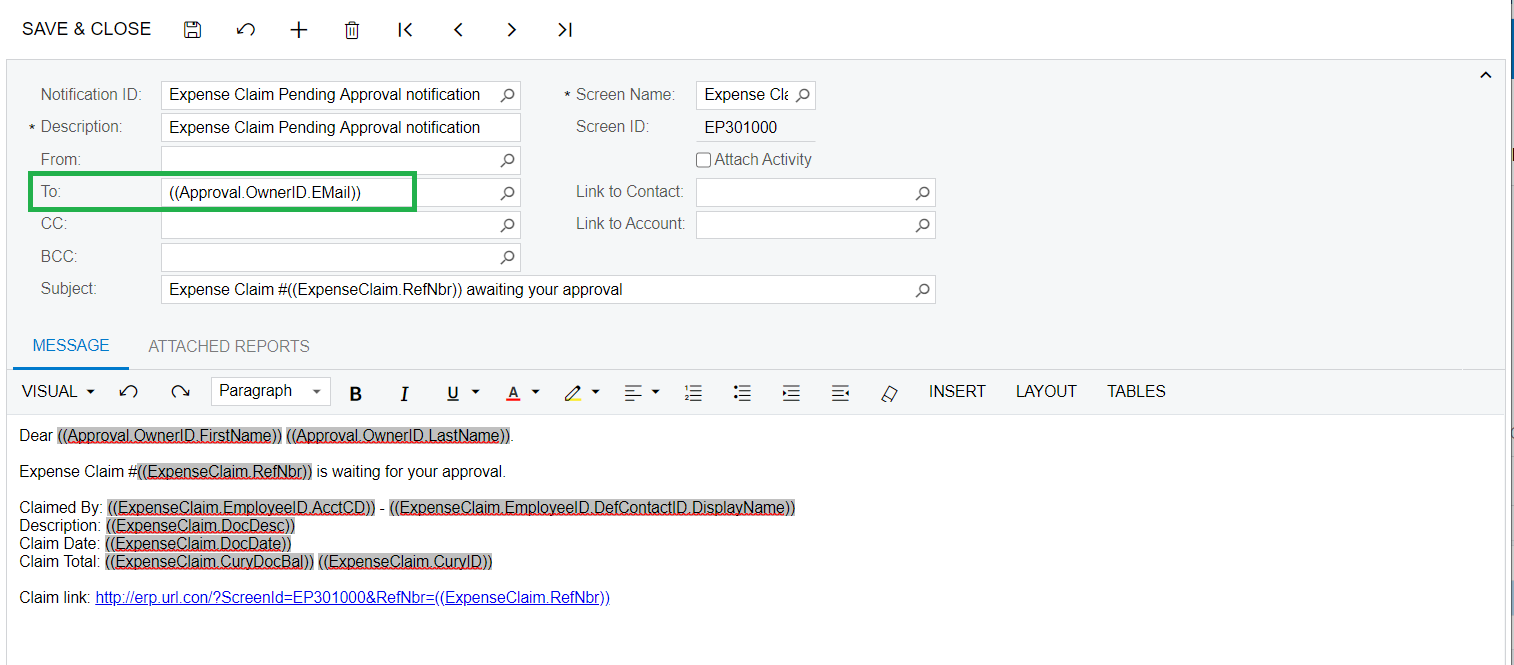The width and height of the screenshot is (1514, 665).
Task: Open LAYOUT menu
Action: [x=1046, y=392]
